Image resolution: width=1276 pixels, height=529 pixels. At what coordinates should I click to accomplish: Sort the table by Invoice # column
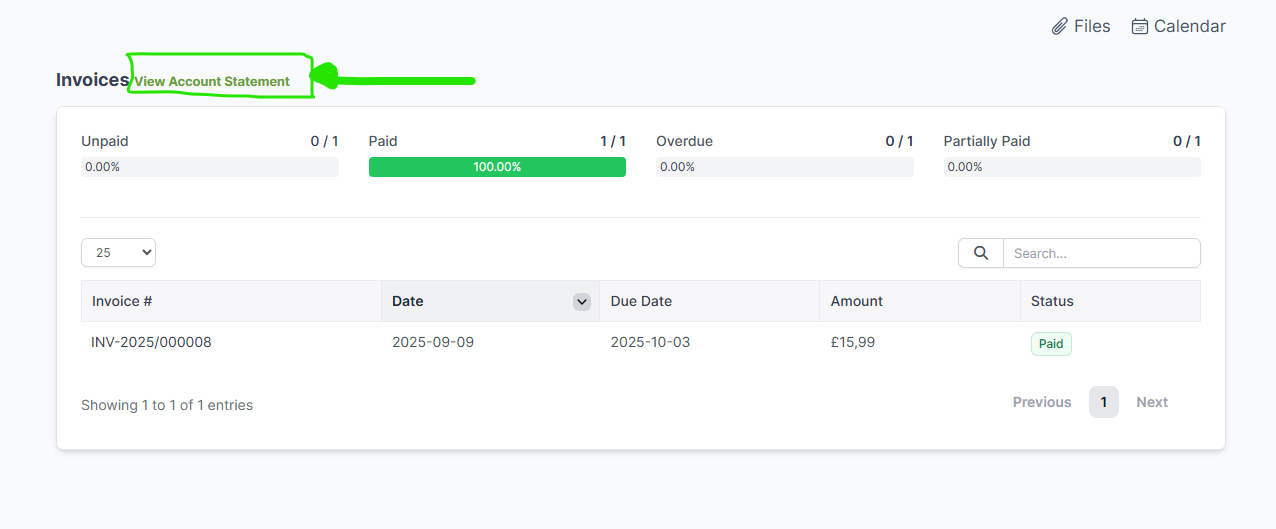point(122,301)
